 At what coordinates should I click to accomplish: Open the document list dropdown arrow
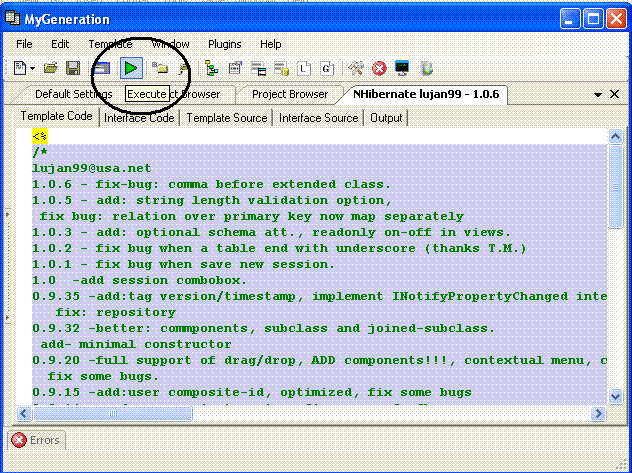tap(598, 95)
